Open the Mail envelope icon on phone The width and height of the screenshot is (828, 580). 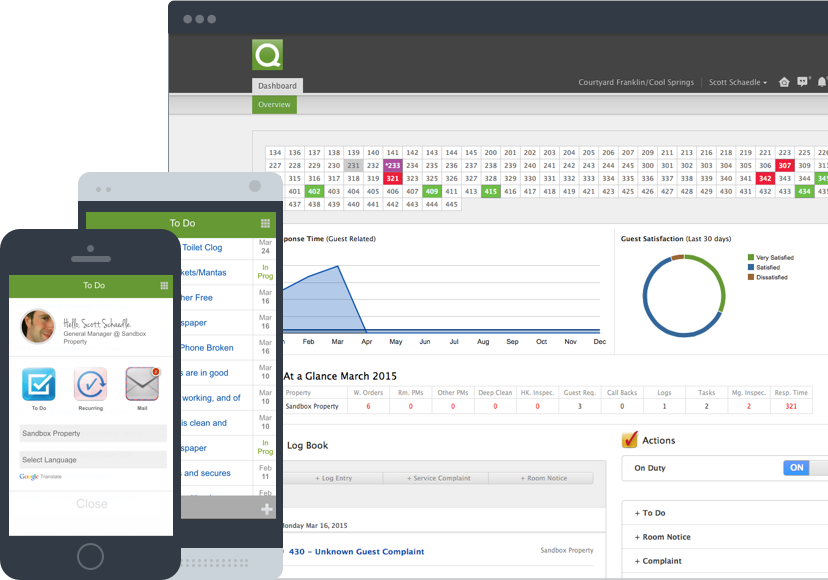(x=142, y=384)
